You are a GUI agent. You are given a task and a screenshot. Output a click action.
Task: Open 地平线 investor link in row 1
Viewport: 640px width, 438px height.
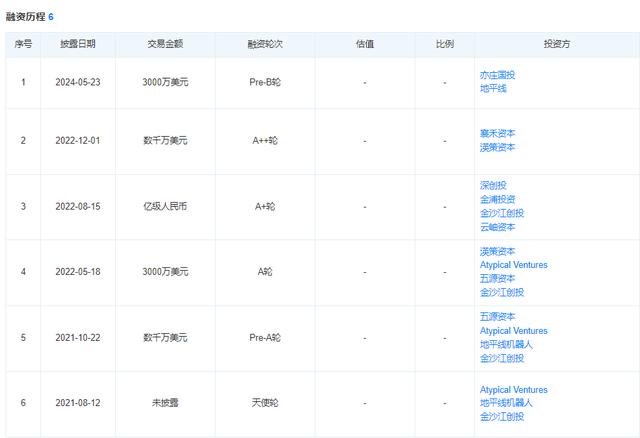tap(493, 89)
